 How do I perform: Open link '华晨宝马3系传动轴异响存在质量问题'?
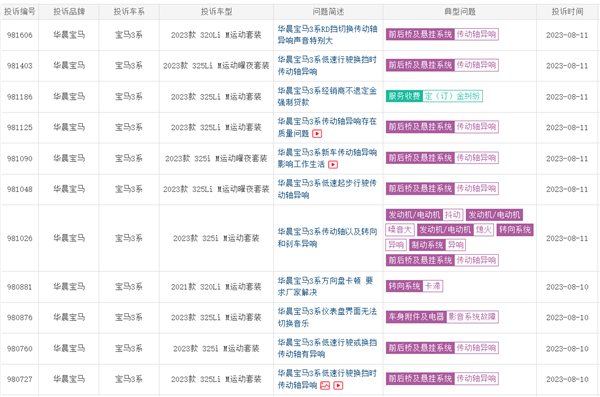(327, 127)
